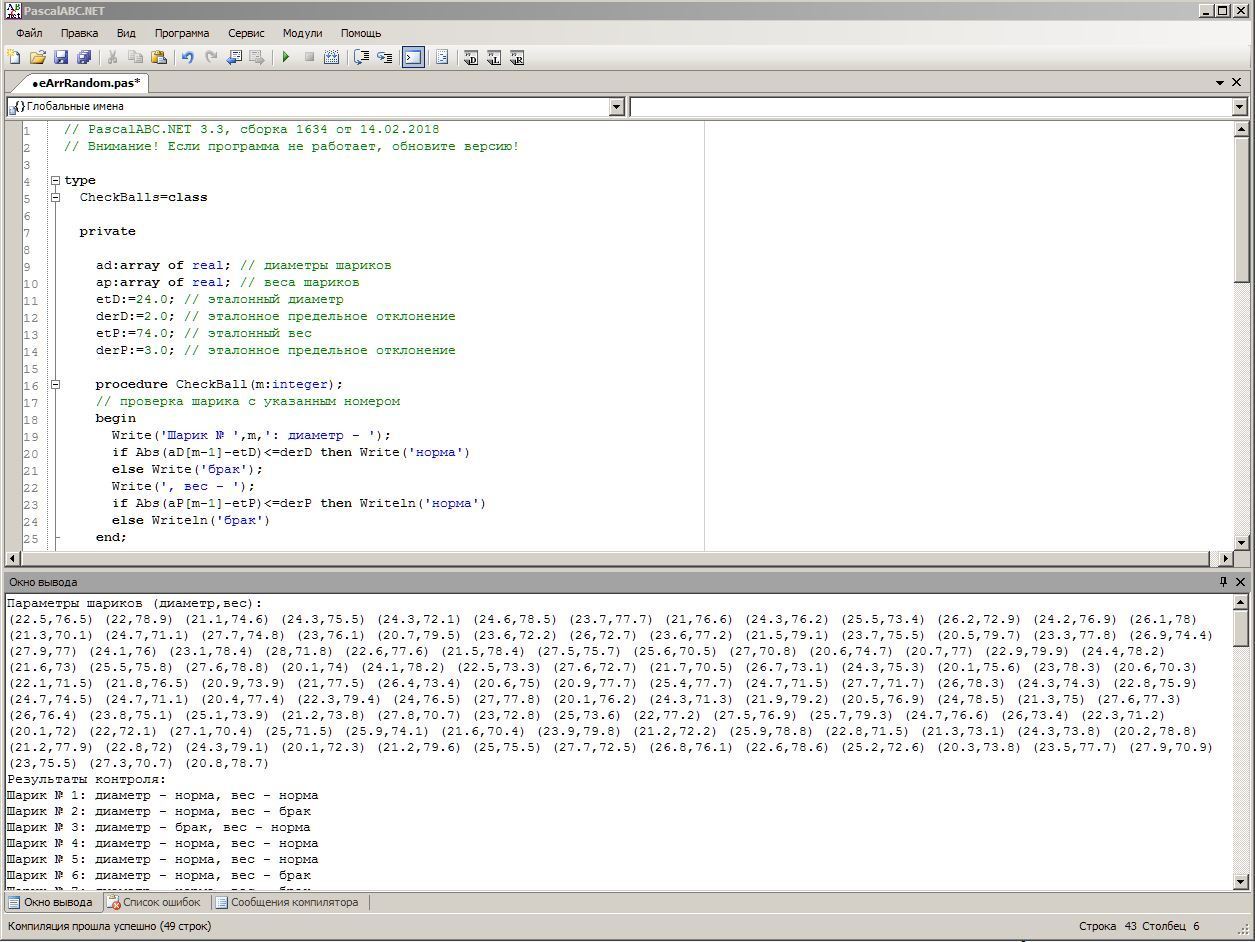The image size is (1255, 942).
Task: Open the Глобальные имена dropdown
Action: tap(616, 107)
